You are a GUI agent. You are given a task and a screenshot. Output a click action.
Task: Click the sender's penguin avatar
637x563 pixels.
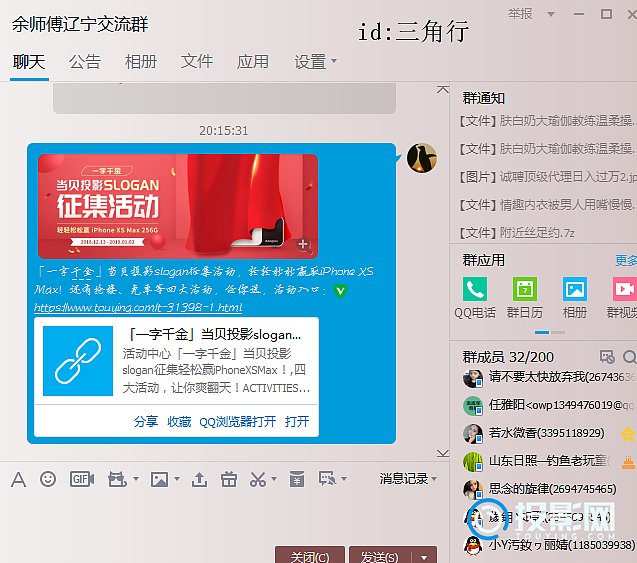point(422,158)
